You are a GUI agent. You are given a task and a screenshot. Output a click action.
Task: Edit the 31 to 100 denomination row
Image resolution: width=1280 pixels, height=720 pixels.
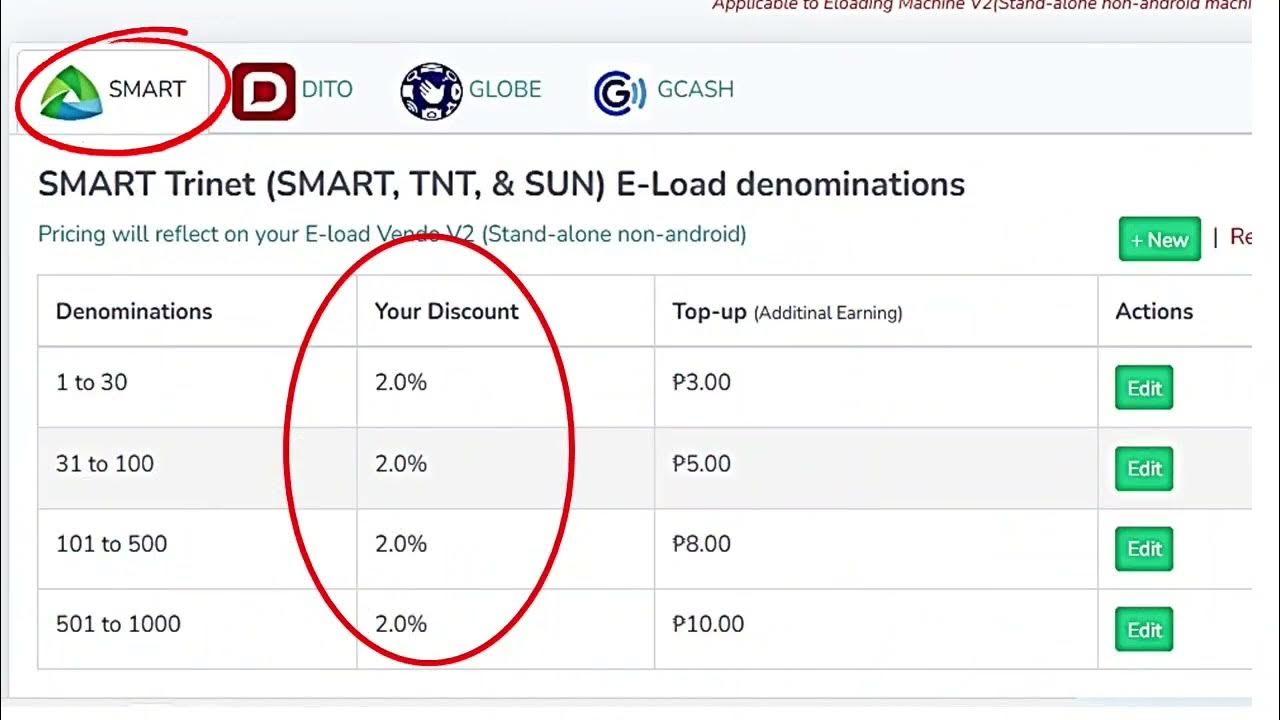pyautogui.click(x=1144, y=468)
